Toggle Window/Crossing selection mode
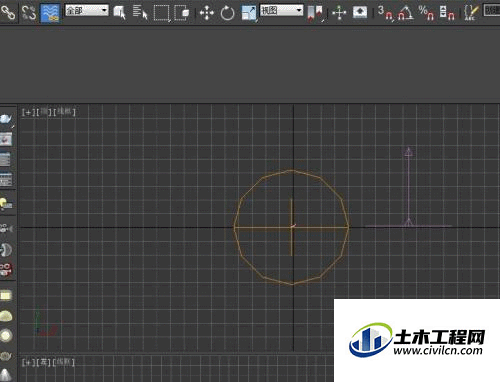This screenshot has width=500, height=382. point(182,13)
